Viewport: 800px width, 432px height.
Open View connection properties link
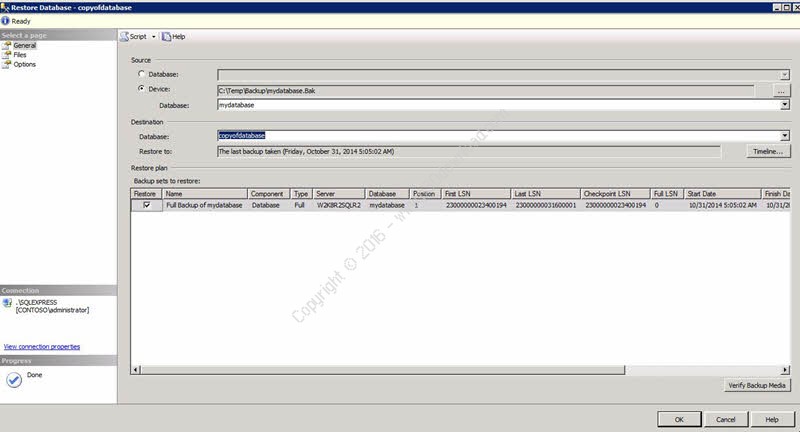tap(42, 347)
